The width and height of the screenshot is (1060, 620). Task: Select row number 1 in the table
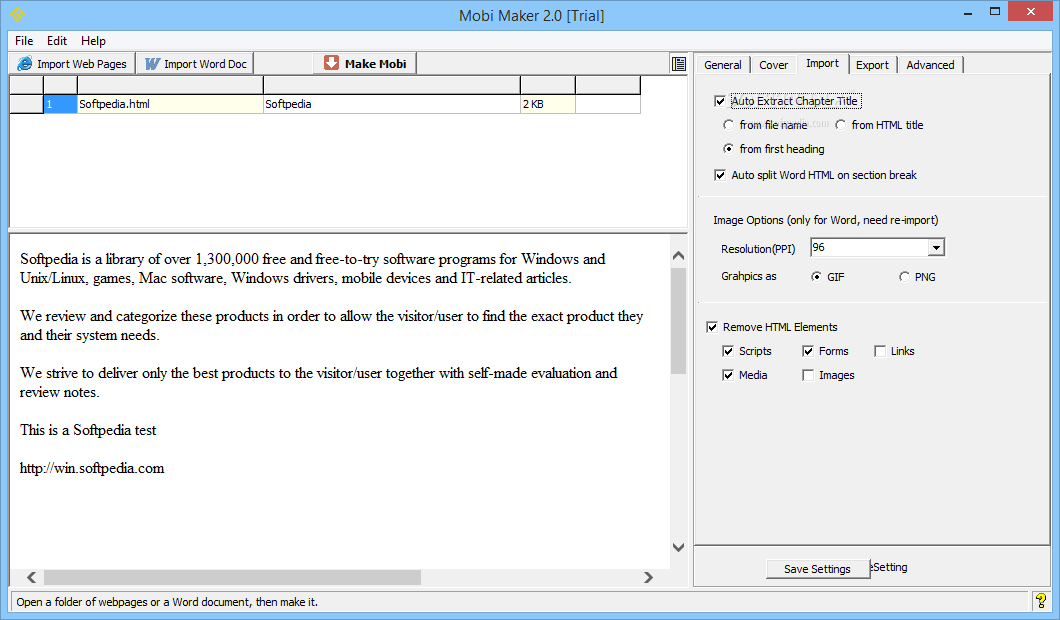tap(60, 104)
